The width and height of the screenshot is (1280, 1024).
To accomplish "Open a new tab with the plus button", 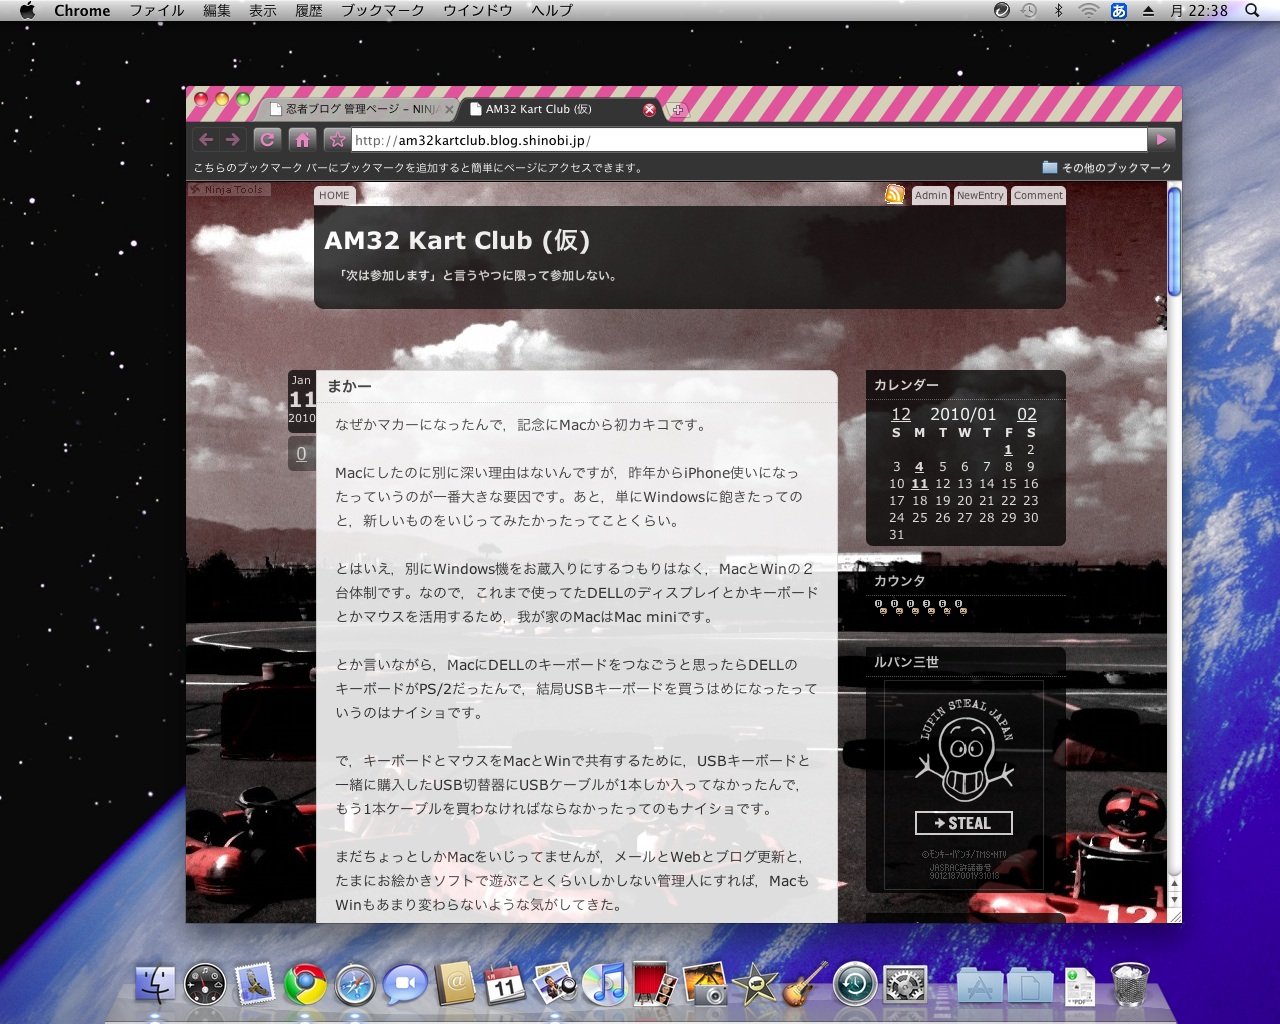I will point(678,110).
